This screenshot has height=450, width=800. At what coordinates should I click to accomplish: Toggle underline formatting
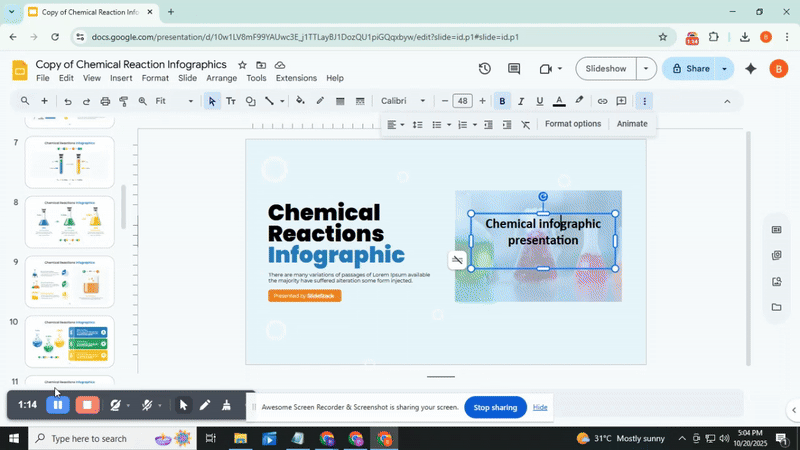(x=540, y=101)
